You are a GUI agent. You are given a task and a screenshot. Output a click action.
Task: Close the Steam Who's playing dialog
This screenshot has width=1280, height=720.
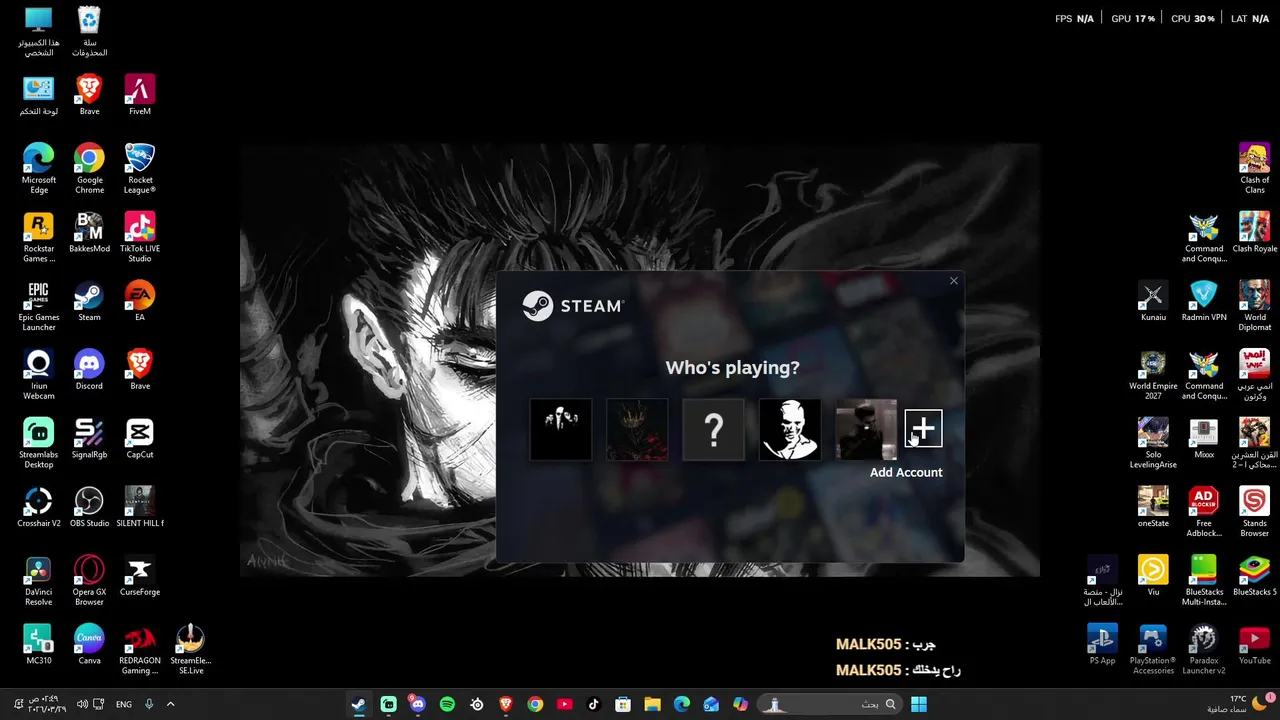(954, 281)
